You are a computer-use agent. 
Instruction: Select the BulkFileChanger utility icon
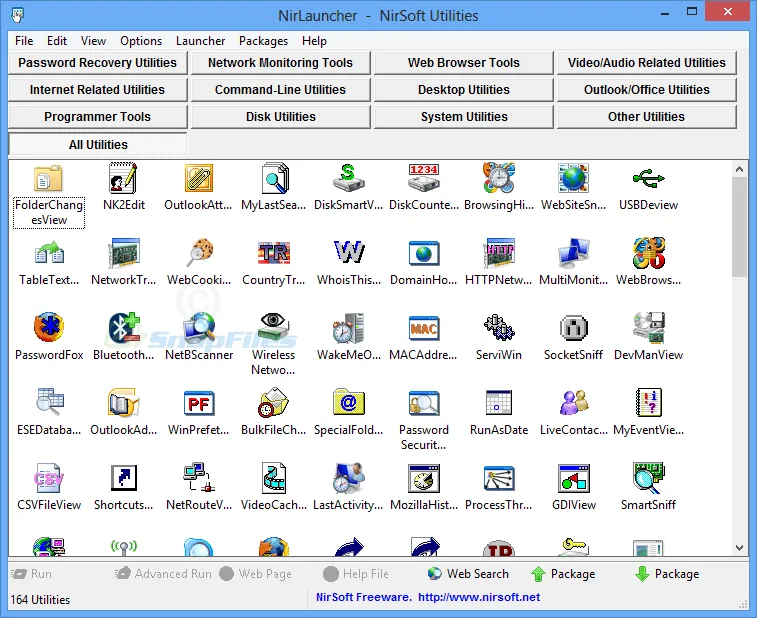click(x=273, y=403)
